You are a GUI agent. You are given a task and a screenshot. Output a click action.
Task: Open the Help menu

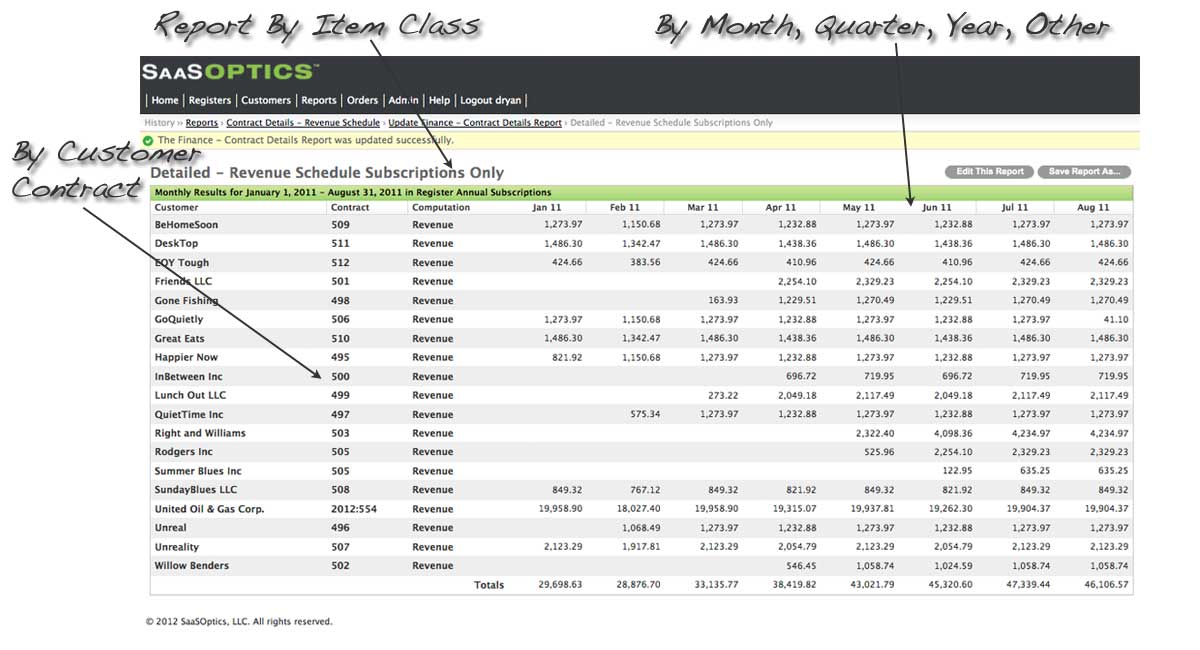tap(439, 100)
